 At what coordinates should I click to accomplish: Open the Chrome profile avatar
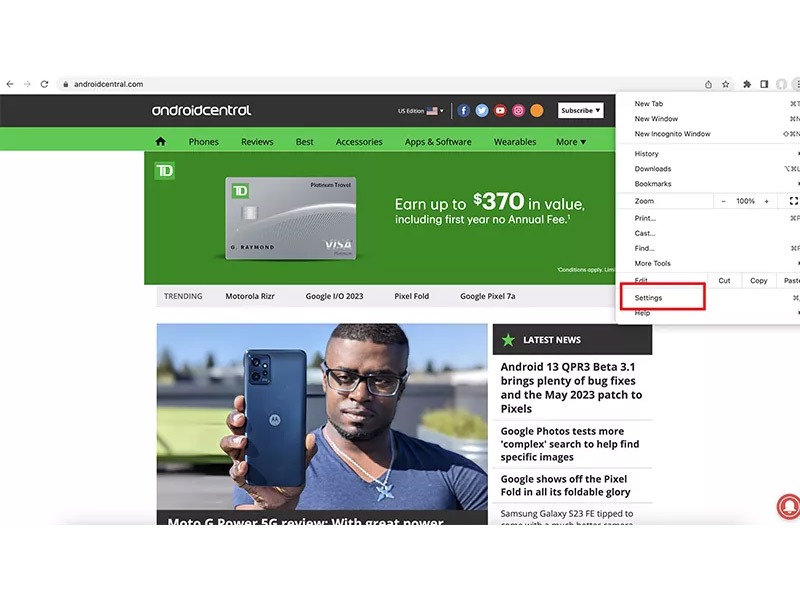(x=781, y=84)
